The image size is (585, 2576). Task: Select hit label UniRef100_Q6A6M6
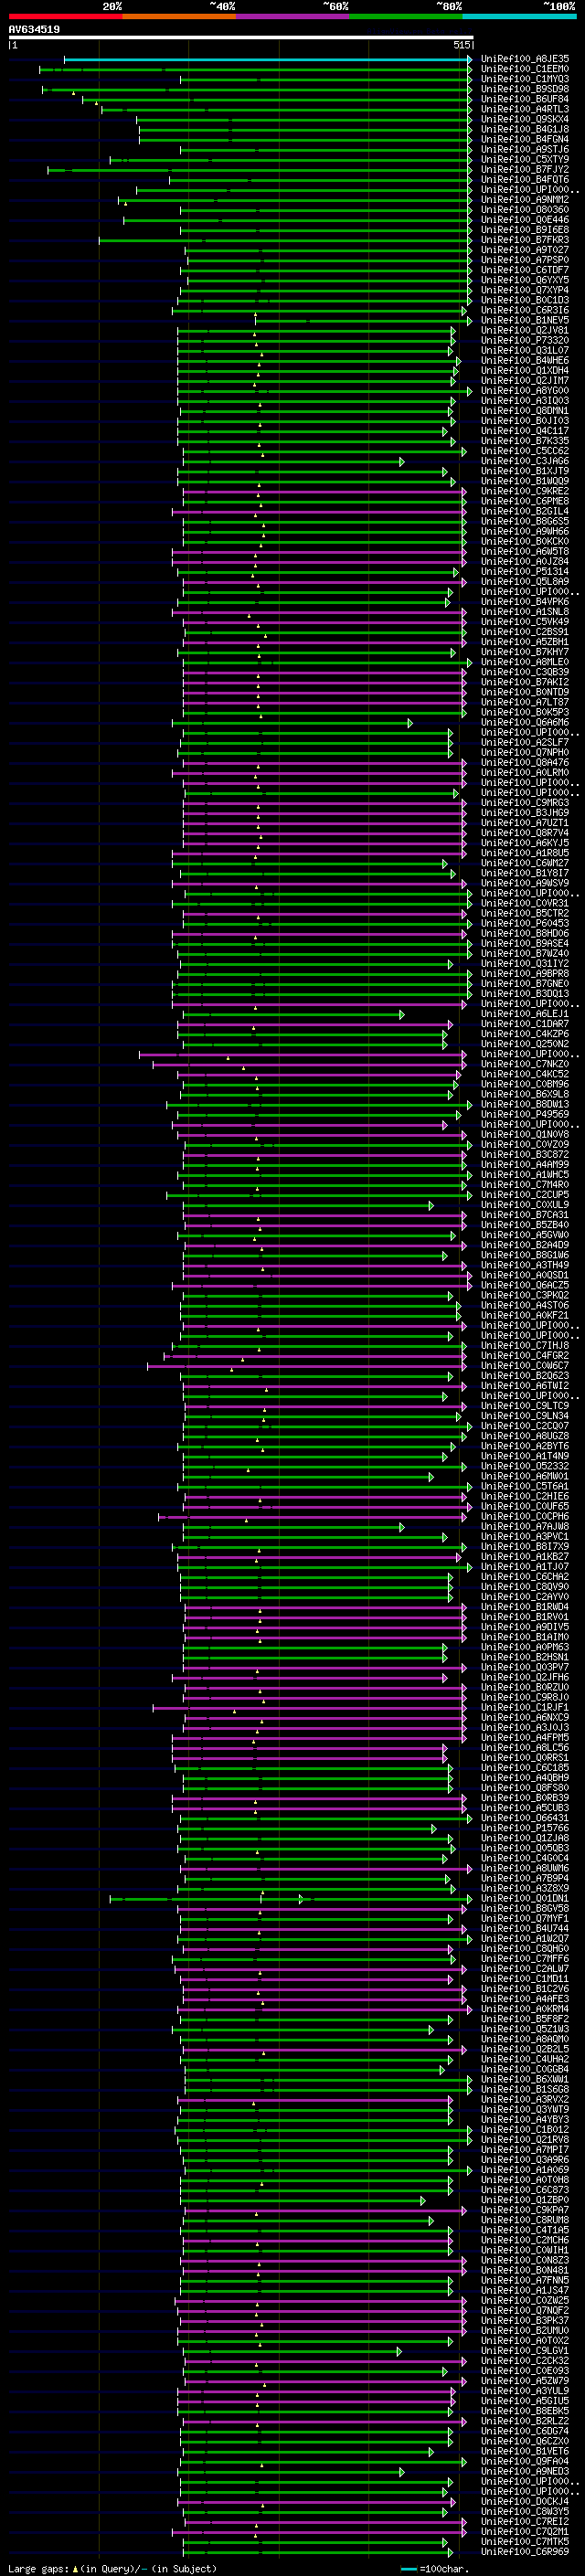pyautogui.click(x=525, y=722)
